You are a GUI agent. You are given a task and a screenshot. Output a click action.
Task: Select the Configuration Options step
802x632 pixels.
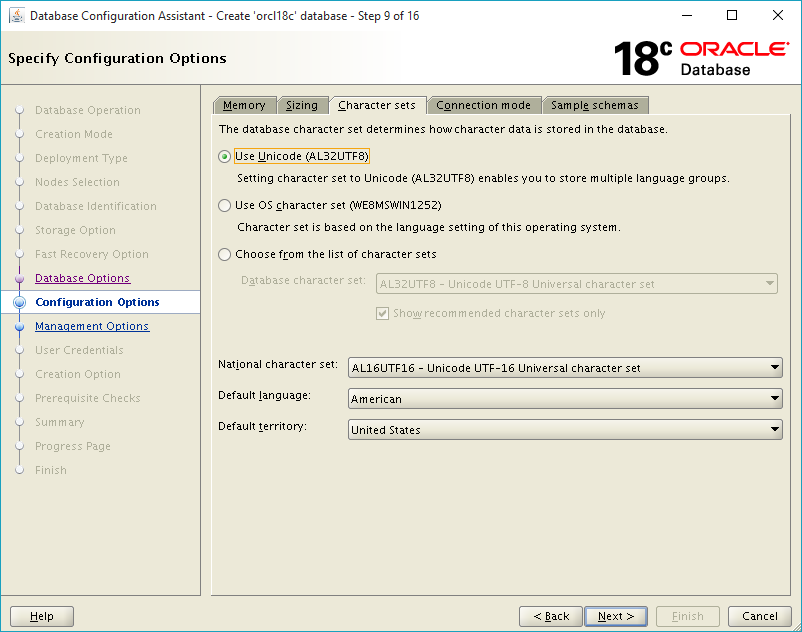coord(97,302)
